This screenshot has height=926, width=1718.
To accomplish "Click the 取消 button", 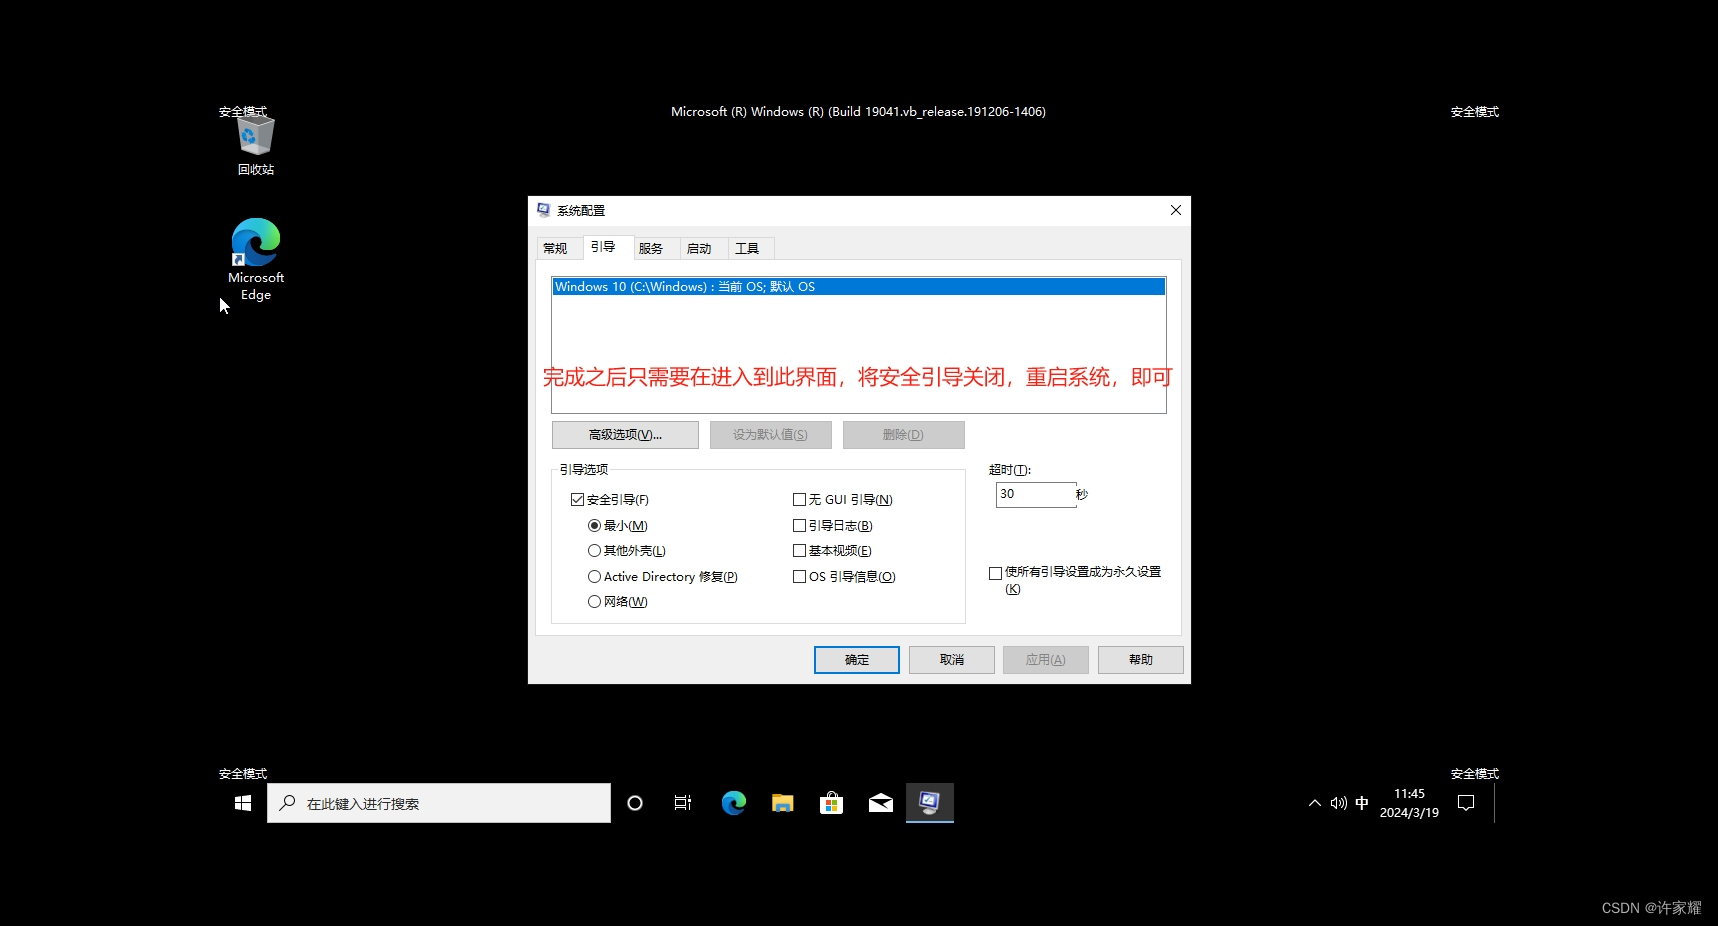I will (x=952, y=660).
